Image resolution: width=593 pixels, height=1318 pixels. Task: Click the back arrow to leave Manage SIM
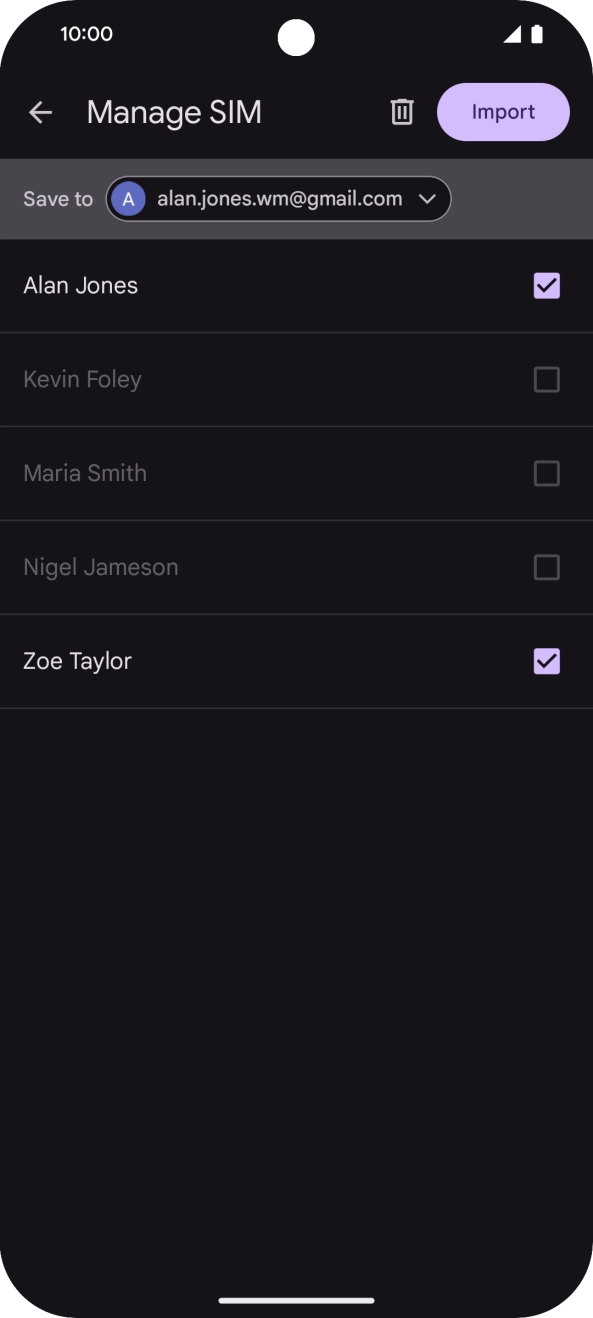(40, 112)
